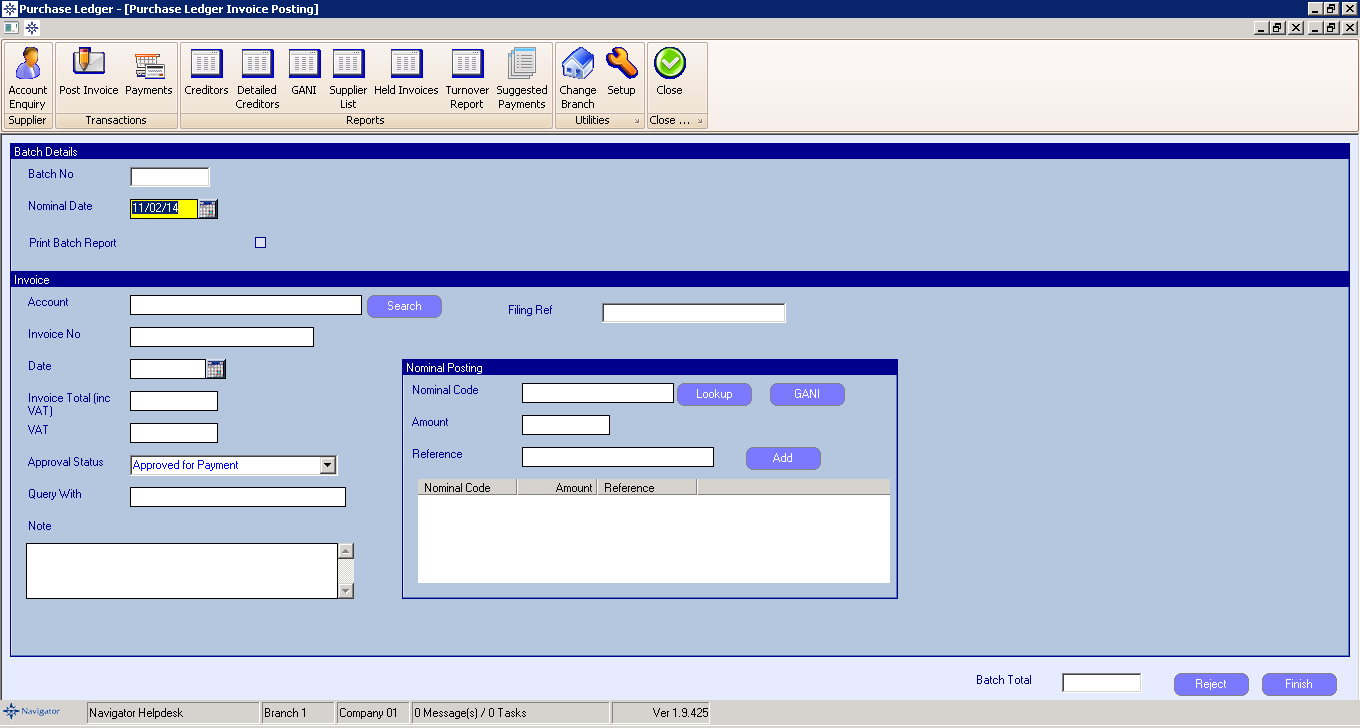Image resolution: width=1360 pixels, height=728 pixels.
Task: Click the Change Branch utility icon
Action: tap(578, 78)
